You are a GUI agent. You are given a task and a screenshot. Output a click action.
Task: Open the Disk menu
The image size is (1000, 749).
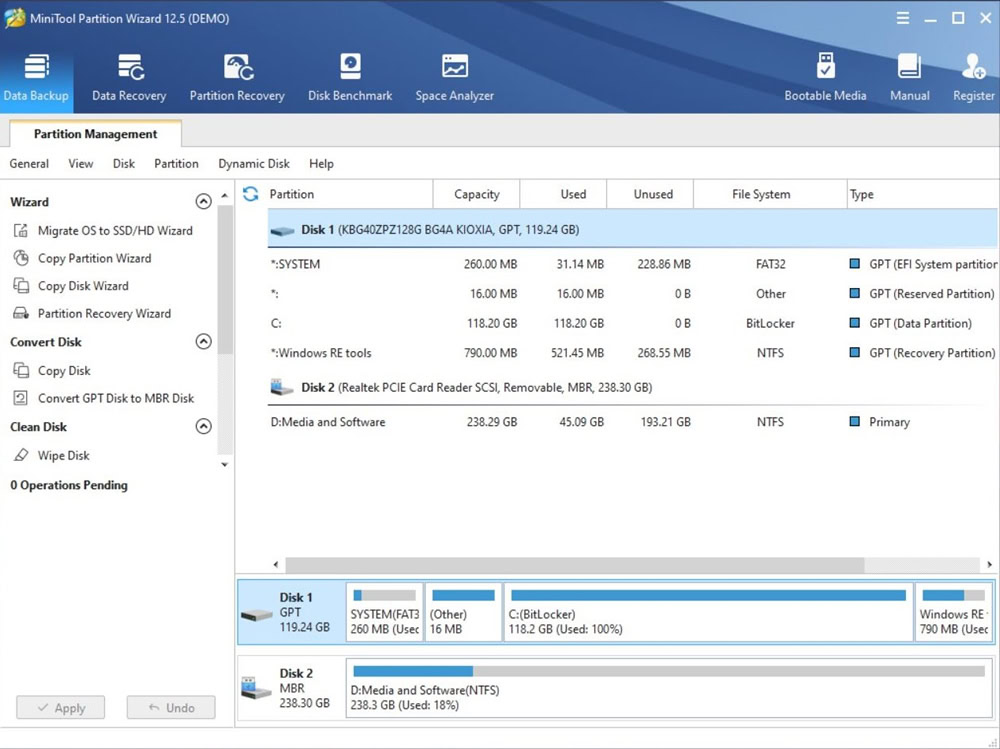pos(124,163)
